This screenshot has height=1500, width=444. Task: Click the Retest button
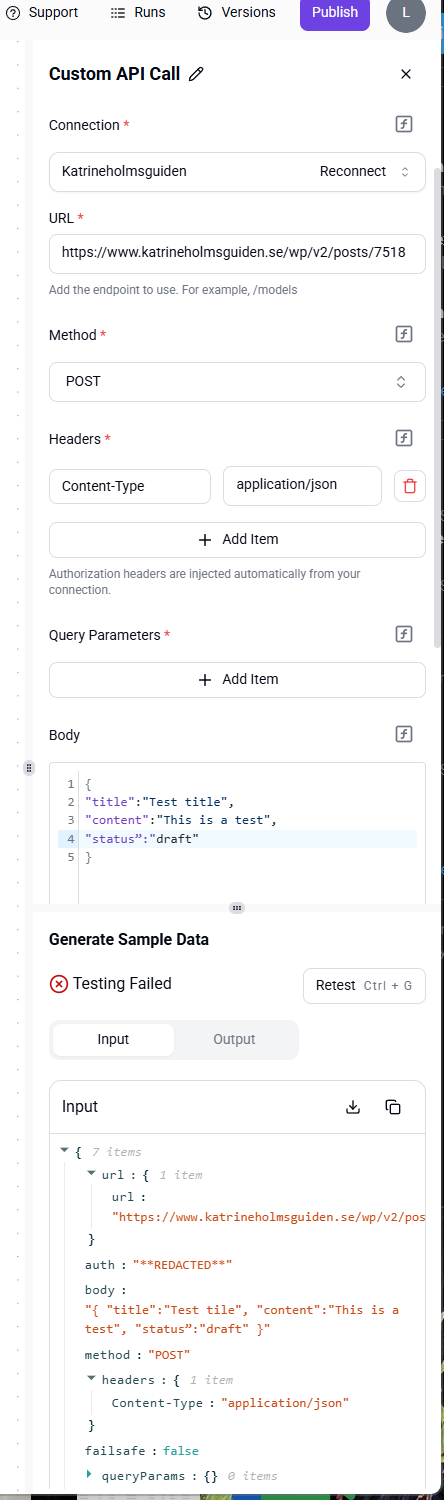[365, 985]
